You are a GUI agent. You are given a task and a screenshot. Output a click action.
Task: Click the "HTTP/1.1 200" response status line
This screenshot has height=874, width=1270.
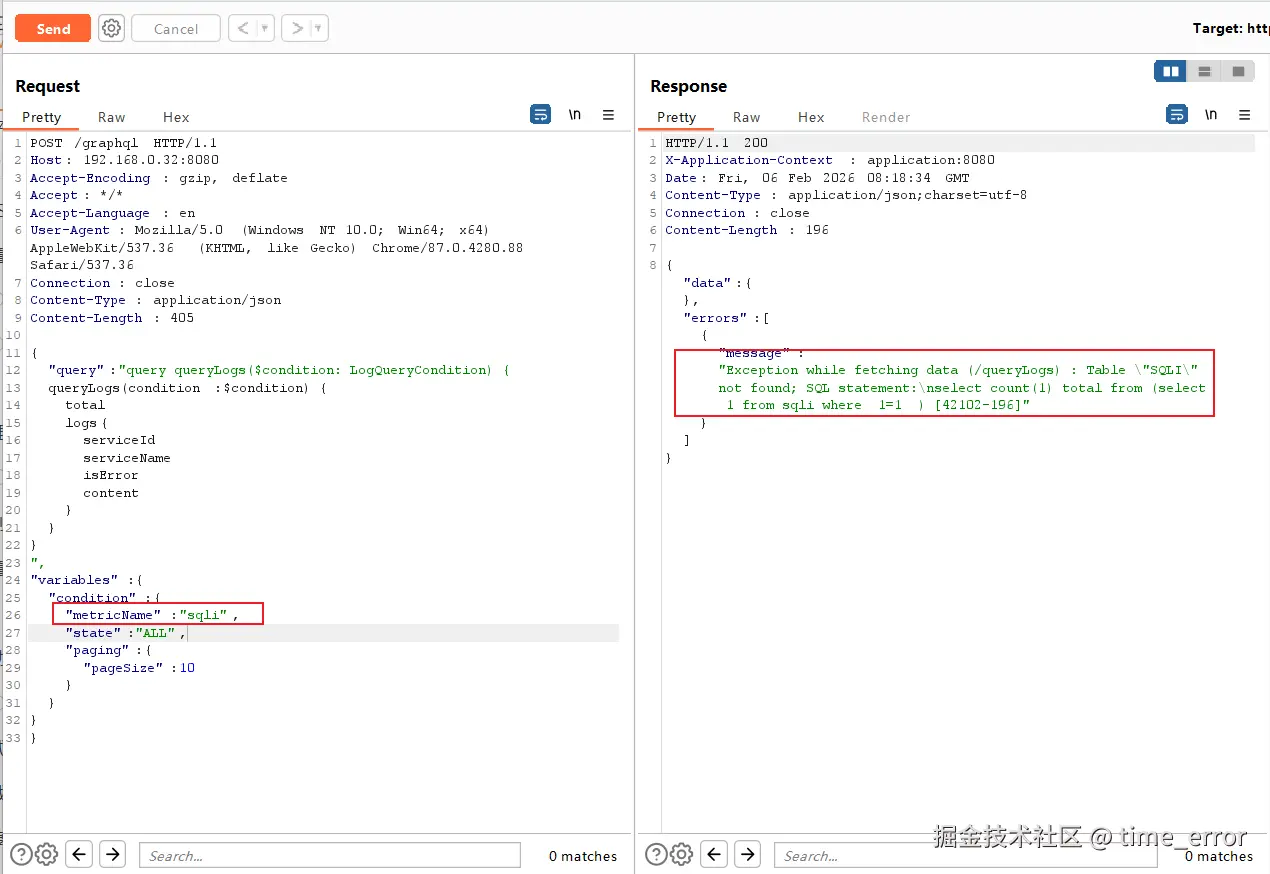pyautogui.click(x=717, y=143)
